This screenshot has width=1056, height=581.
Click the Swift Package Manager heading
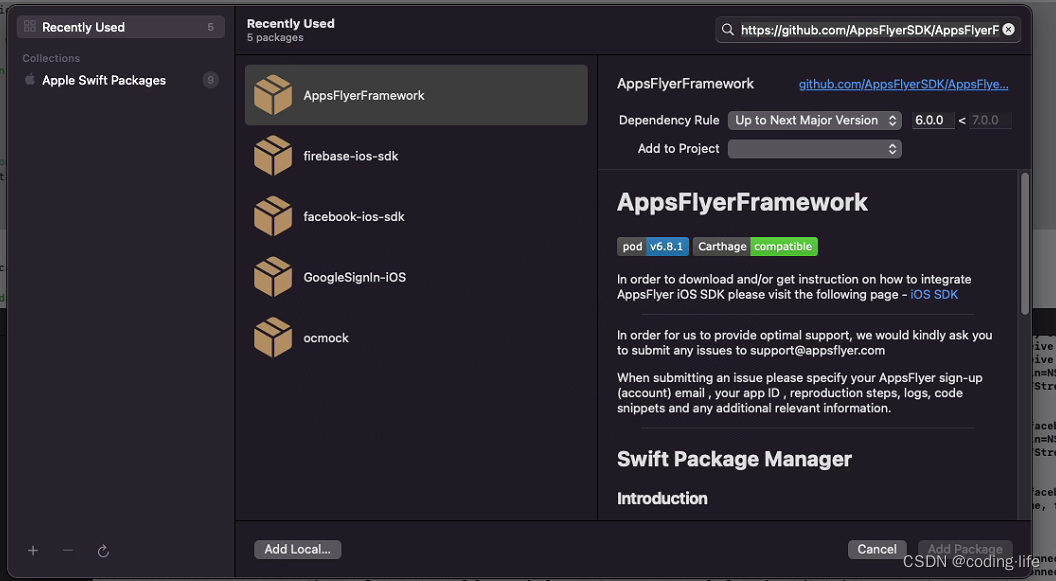pos(734,459)
